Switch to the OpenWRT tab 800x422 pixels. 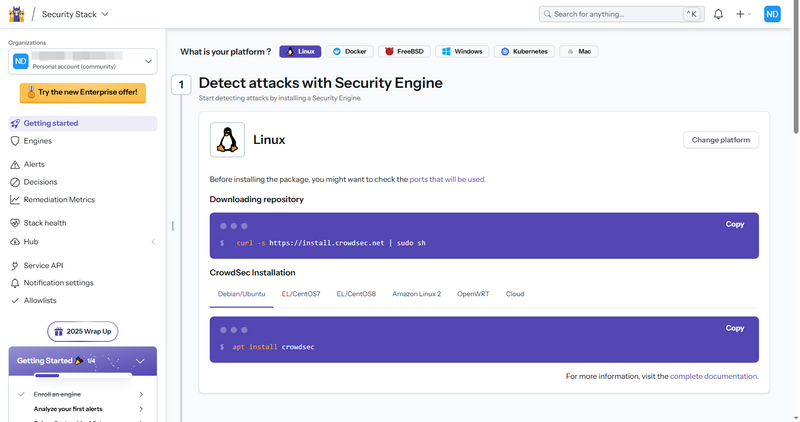(x=473, y=294)
